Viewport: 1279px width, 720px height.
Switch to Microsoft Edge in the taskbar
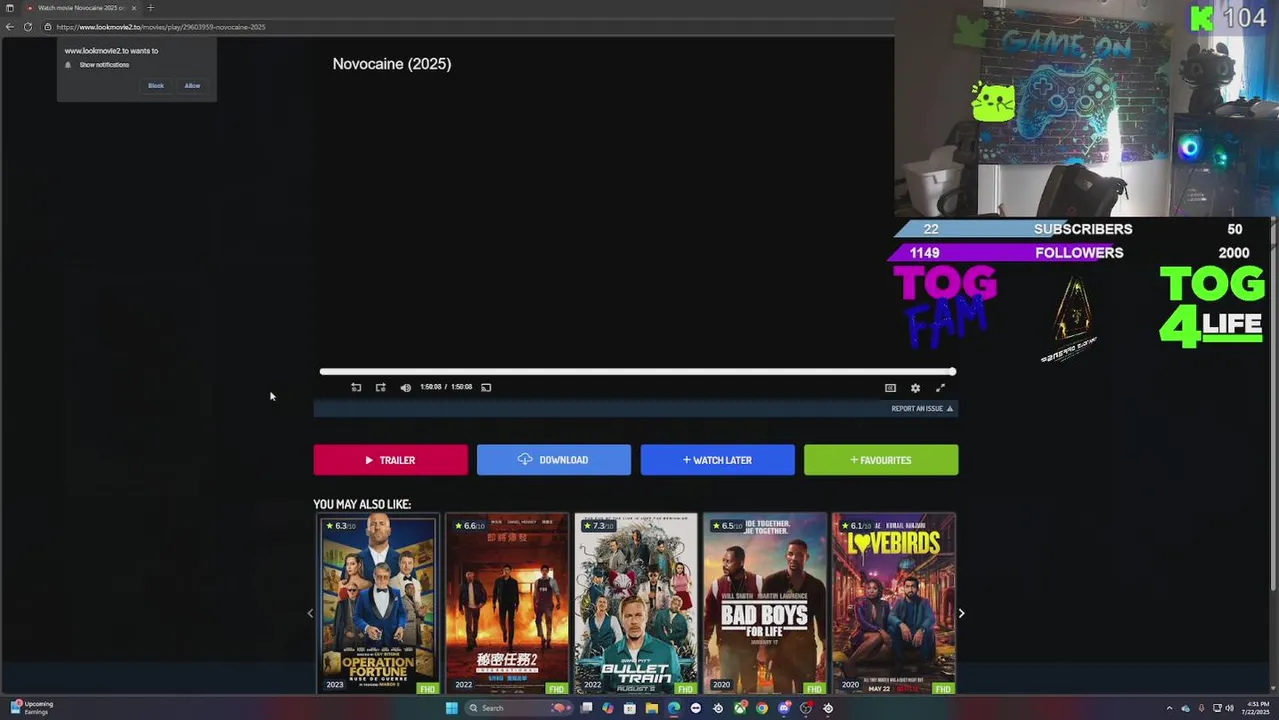pyautogui.click(x=674, y=708)
